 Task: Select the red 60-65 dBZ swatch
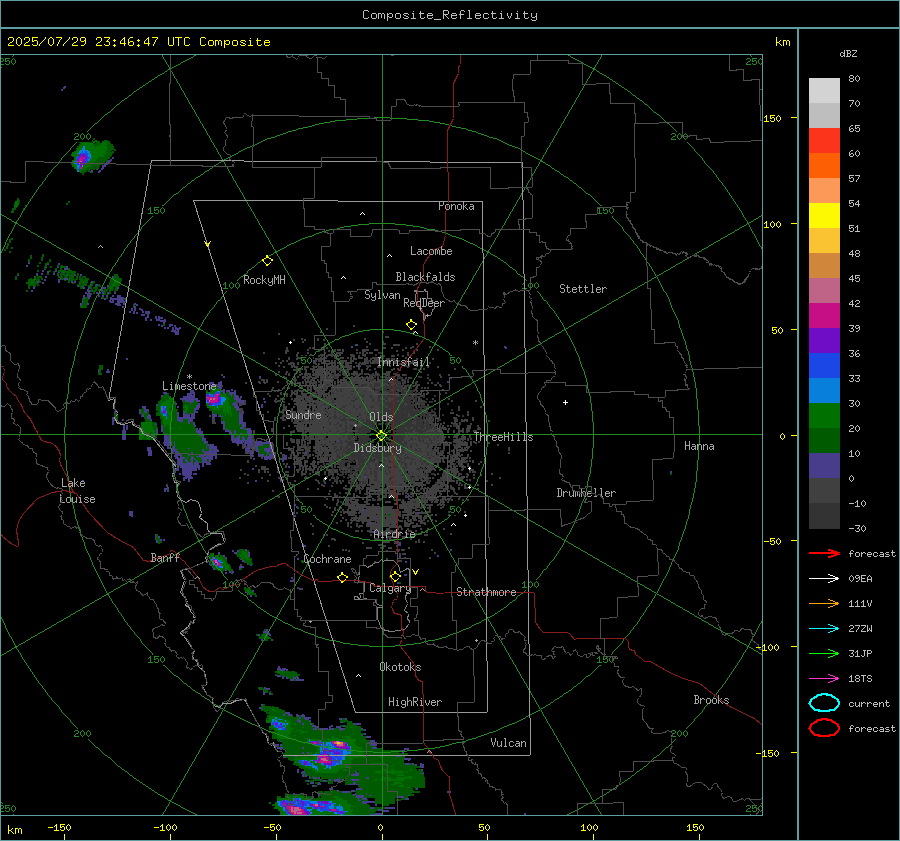coord(824,141)
